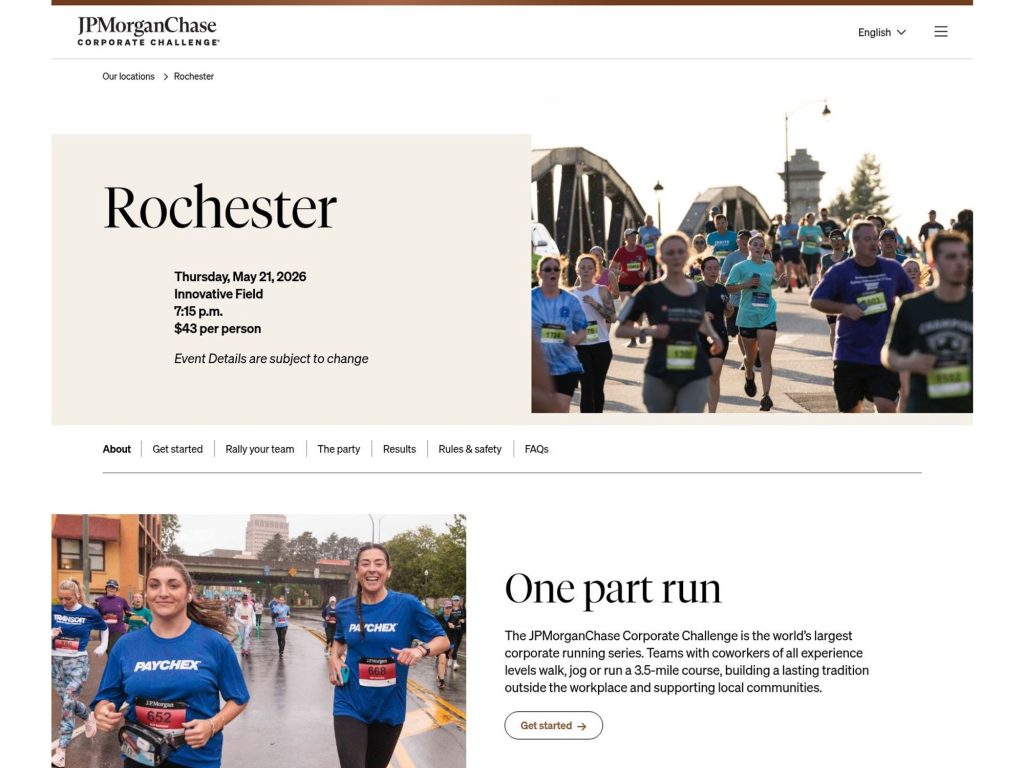Open the Results tab
Screen dimensions: 1024x768
(399, 449)
